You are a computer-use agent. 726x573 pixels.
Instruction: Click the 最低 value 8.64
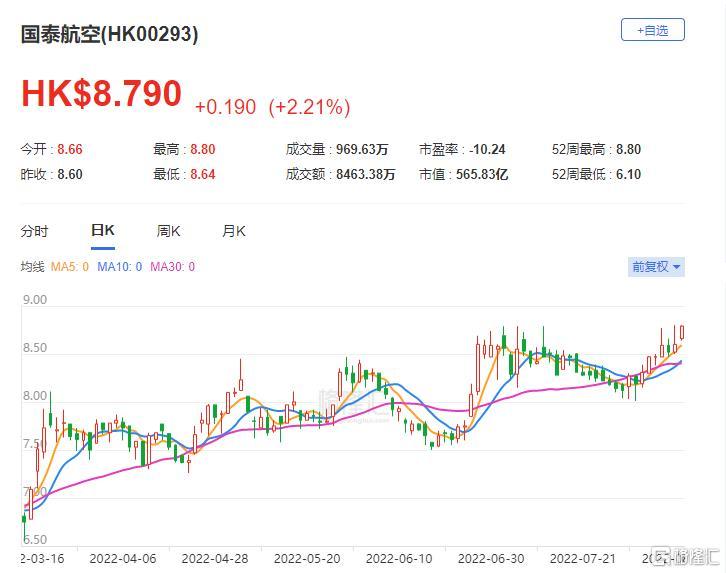click(x=203, y=174)
